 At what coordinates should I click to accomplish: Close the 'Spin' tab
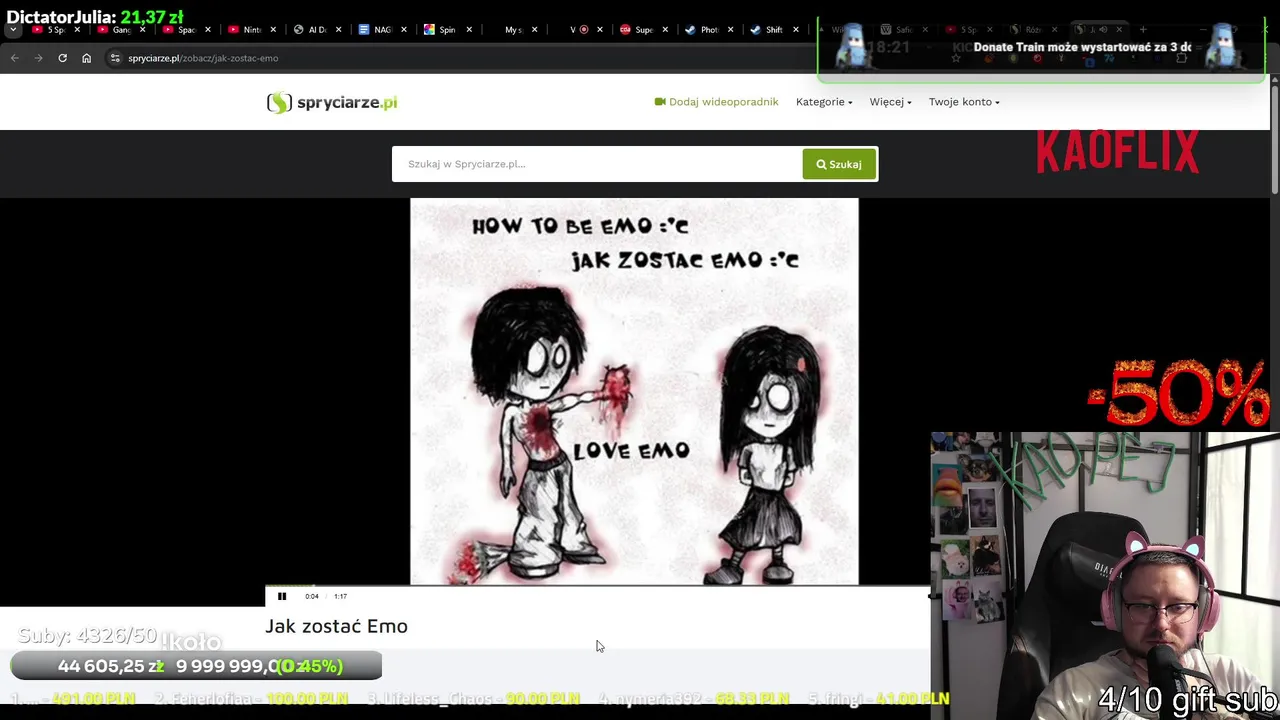point(469,30)
